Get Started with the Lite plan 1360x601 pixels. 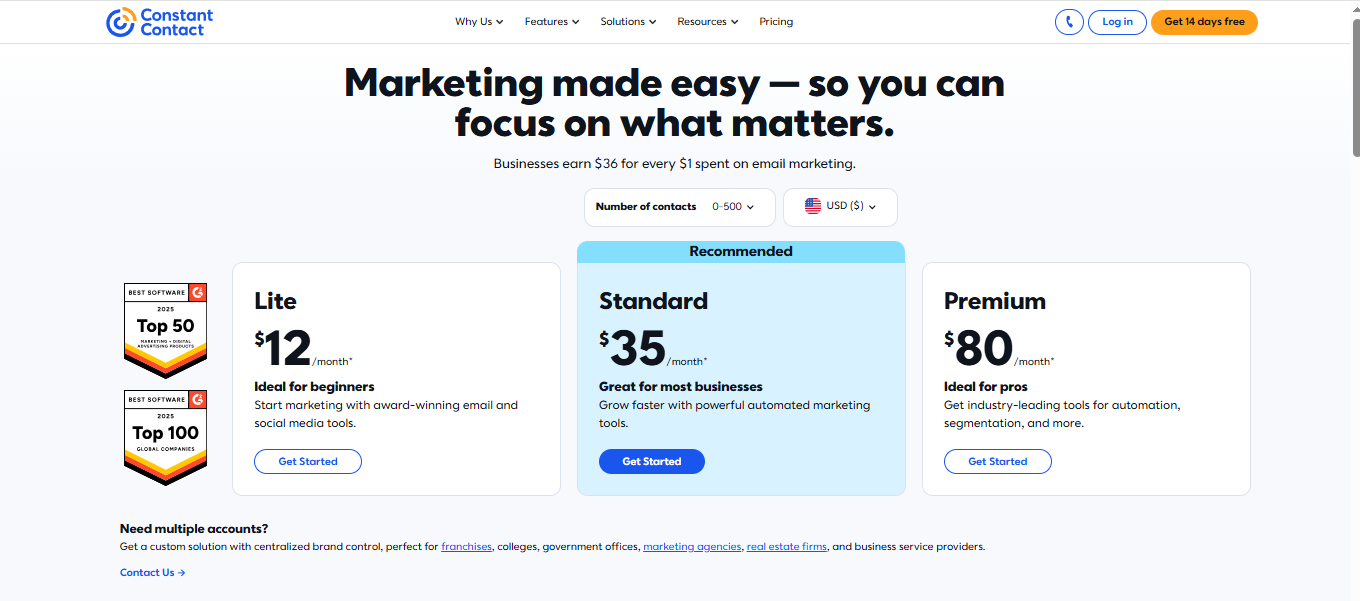pos(308,461)
